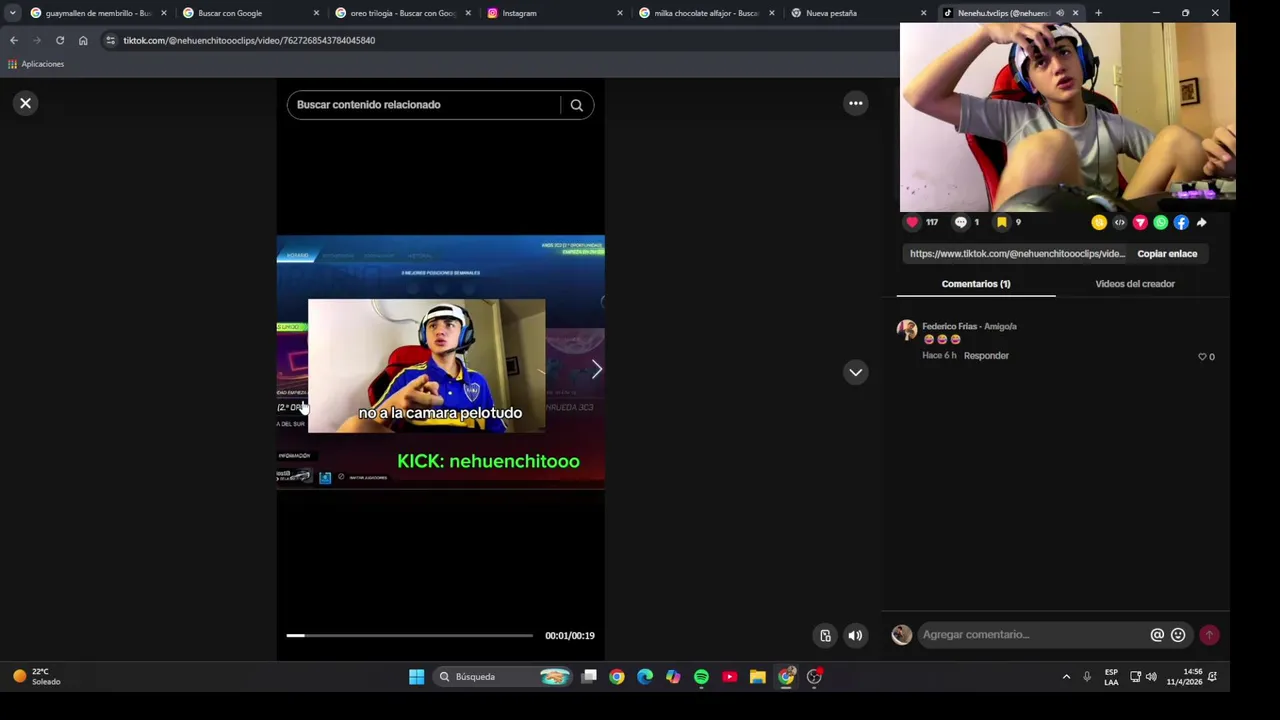Click Responder under Federico's comment
Image resolution: width=1280 pixels, height=720 pixels.
click(986, 356)
